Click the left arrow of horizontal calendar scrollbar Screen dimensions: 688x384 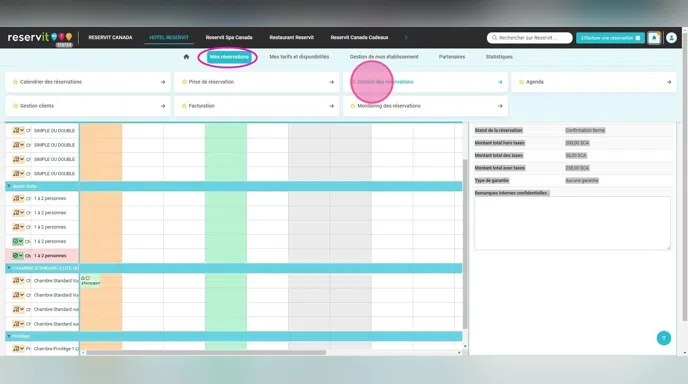pos(83,352)
